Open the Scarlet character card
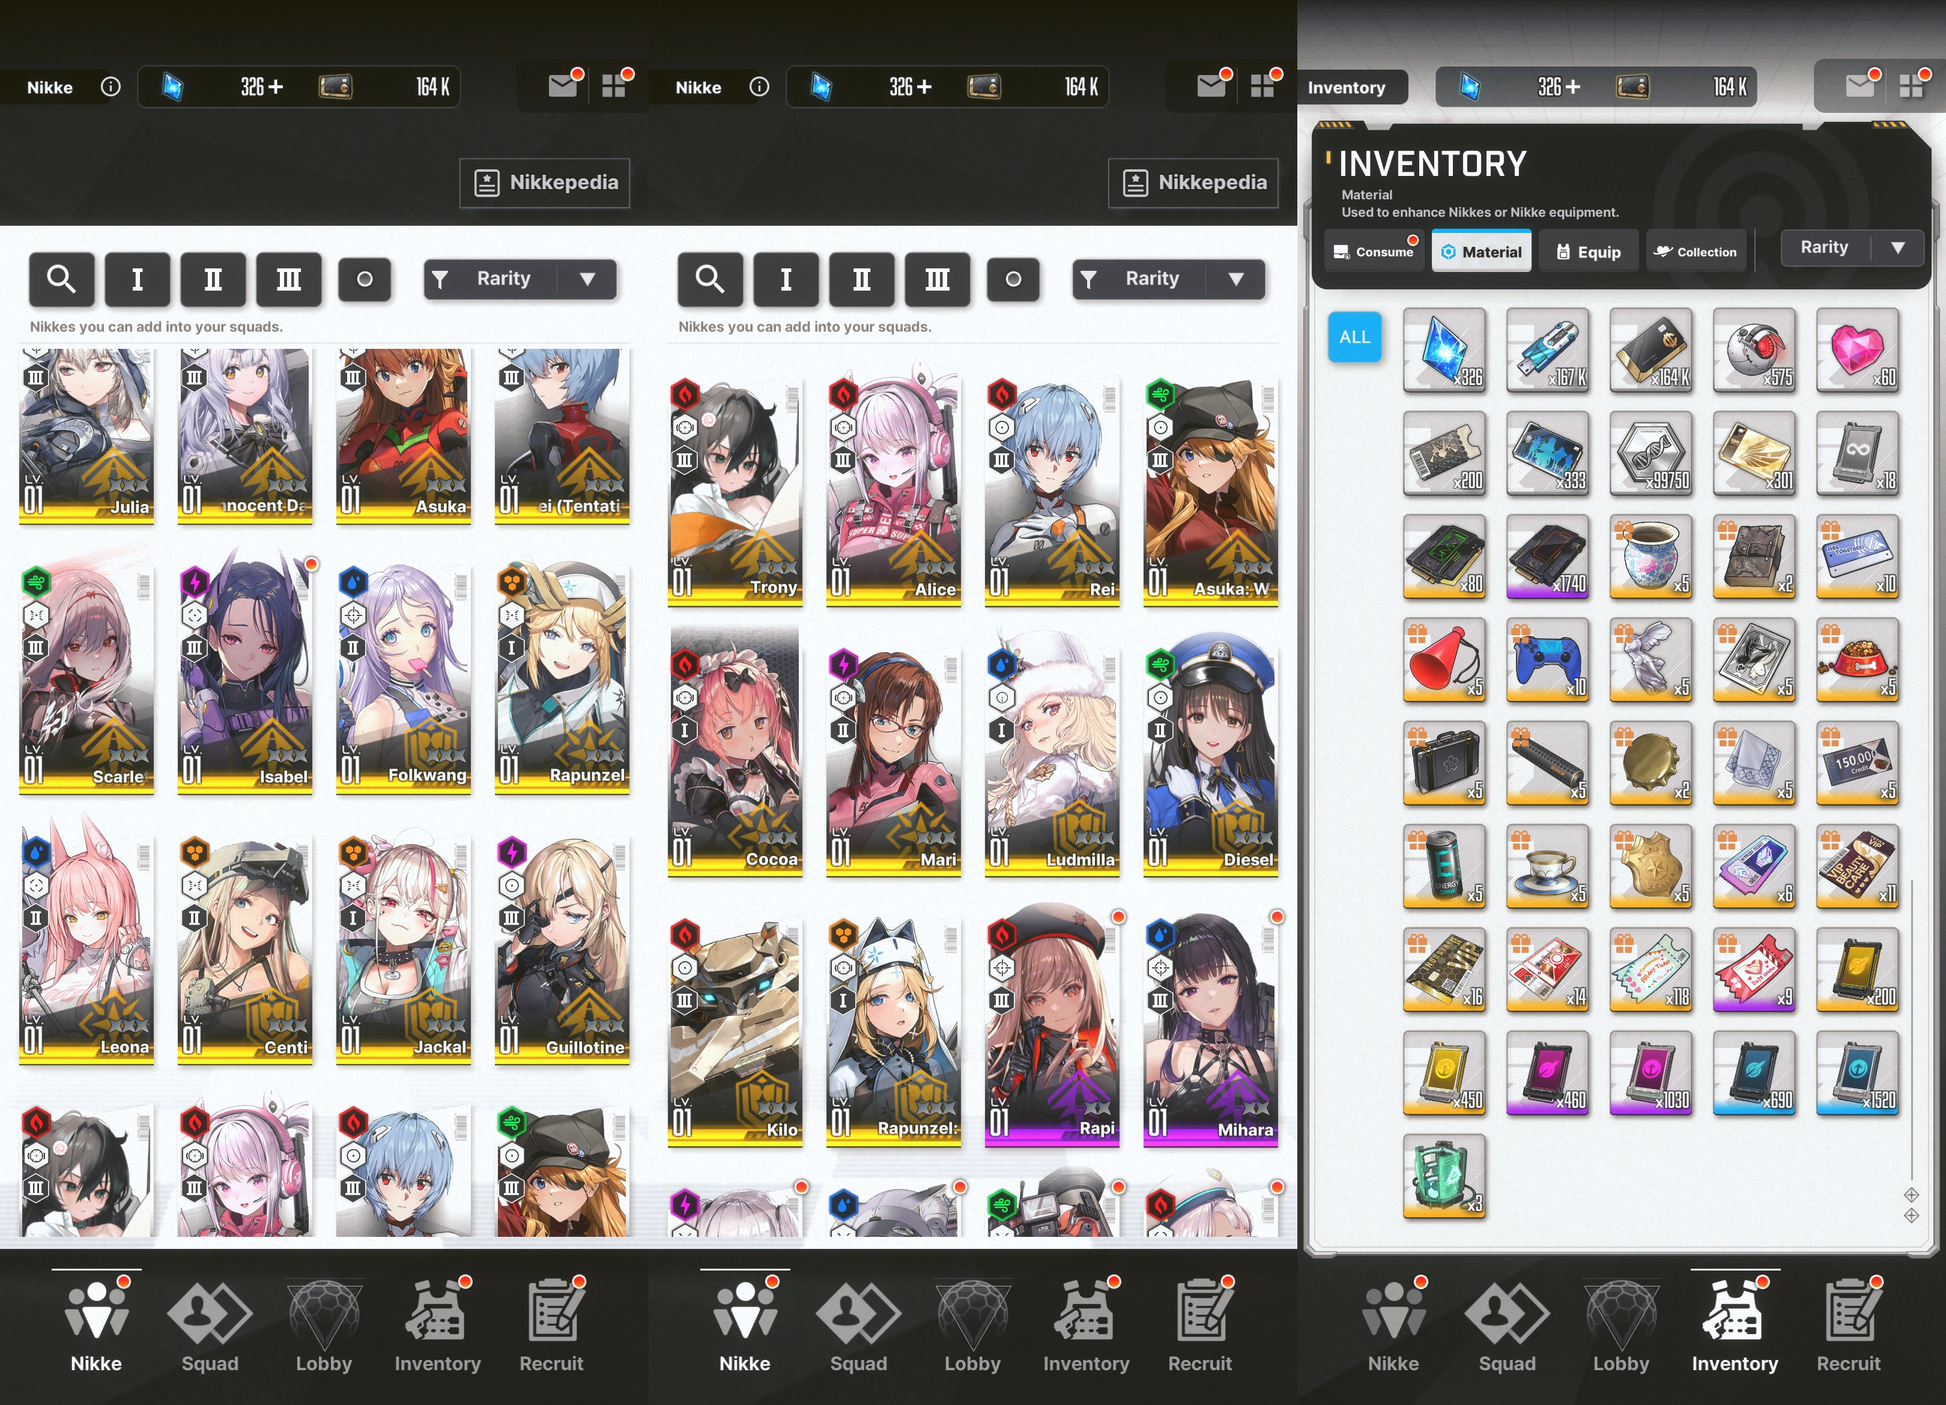Screen dimensions: 1946x1405 pos(87,680)
